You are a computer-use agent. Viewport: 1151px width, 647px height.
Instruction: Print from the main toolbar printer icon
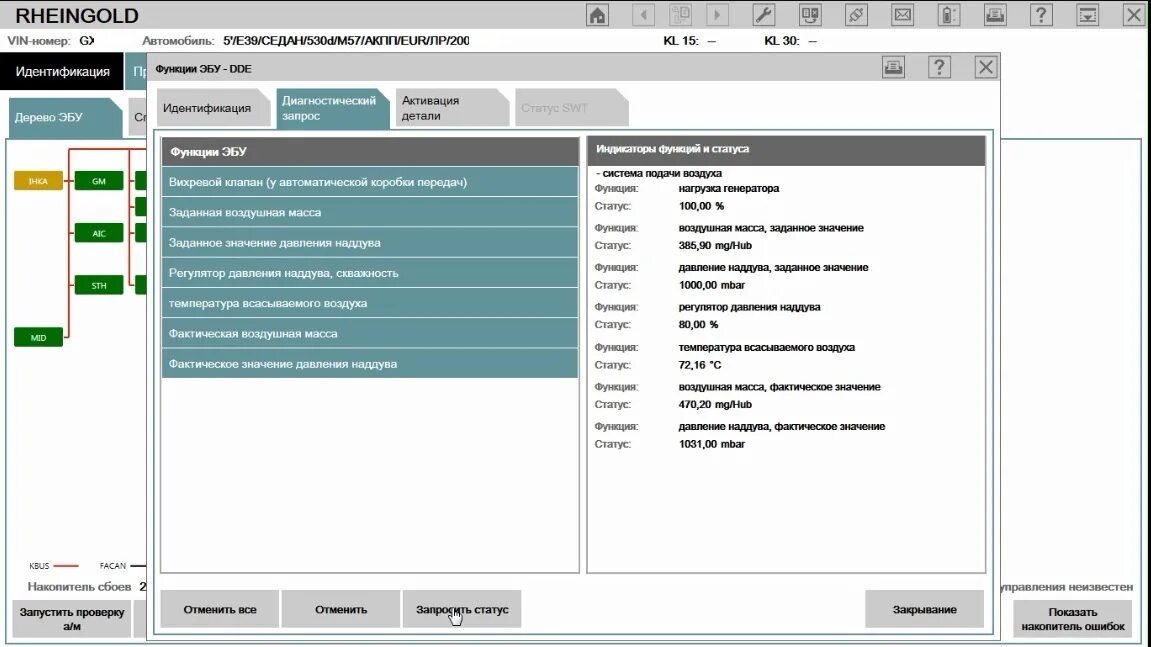995,15
